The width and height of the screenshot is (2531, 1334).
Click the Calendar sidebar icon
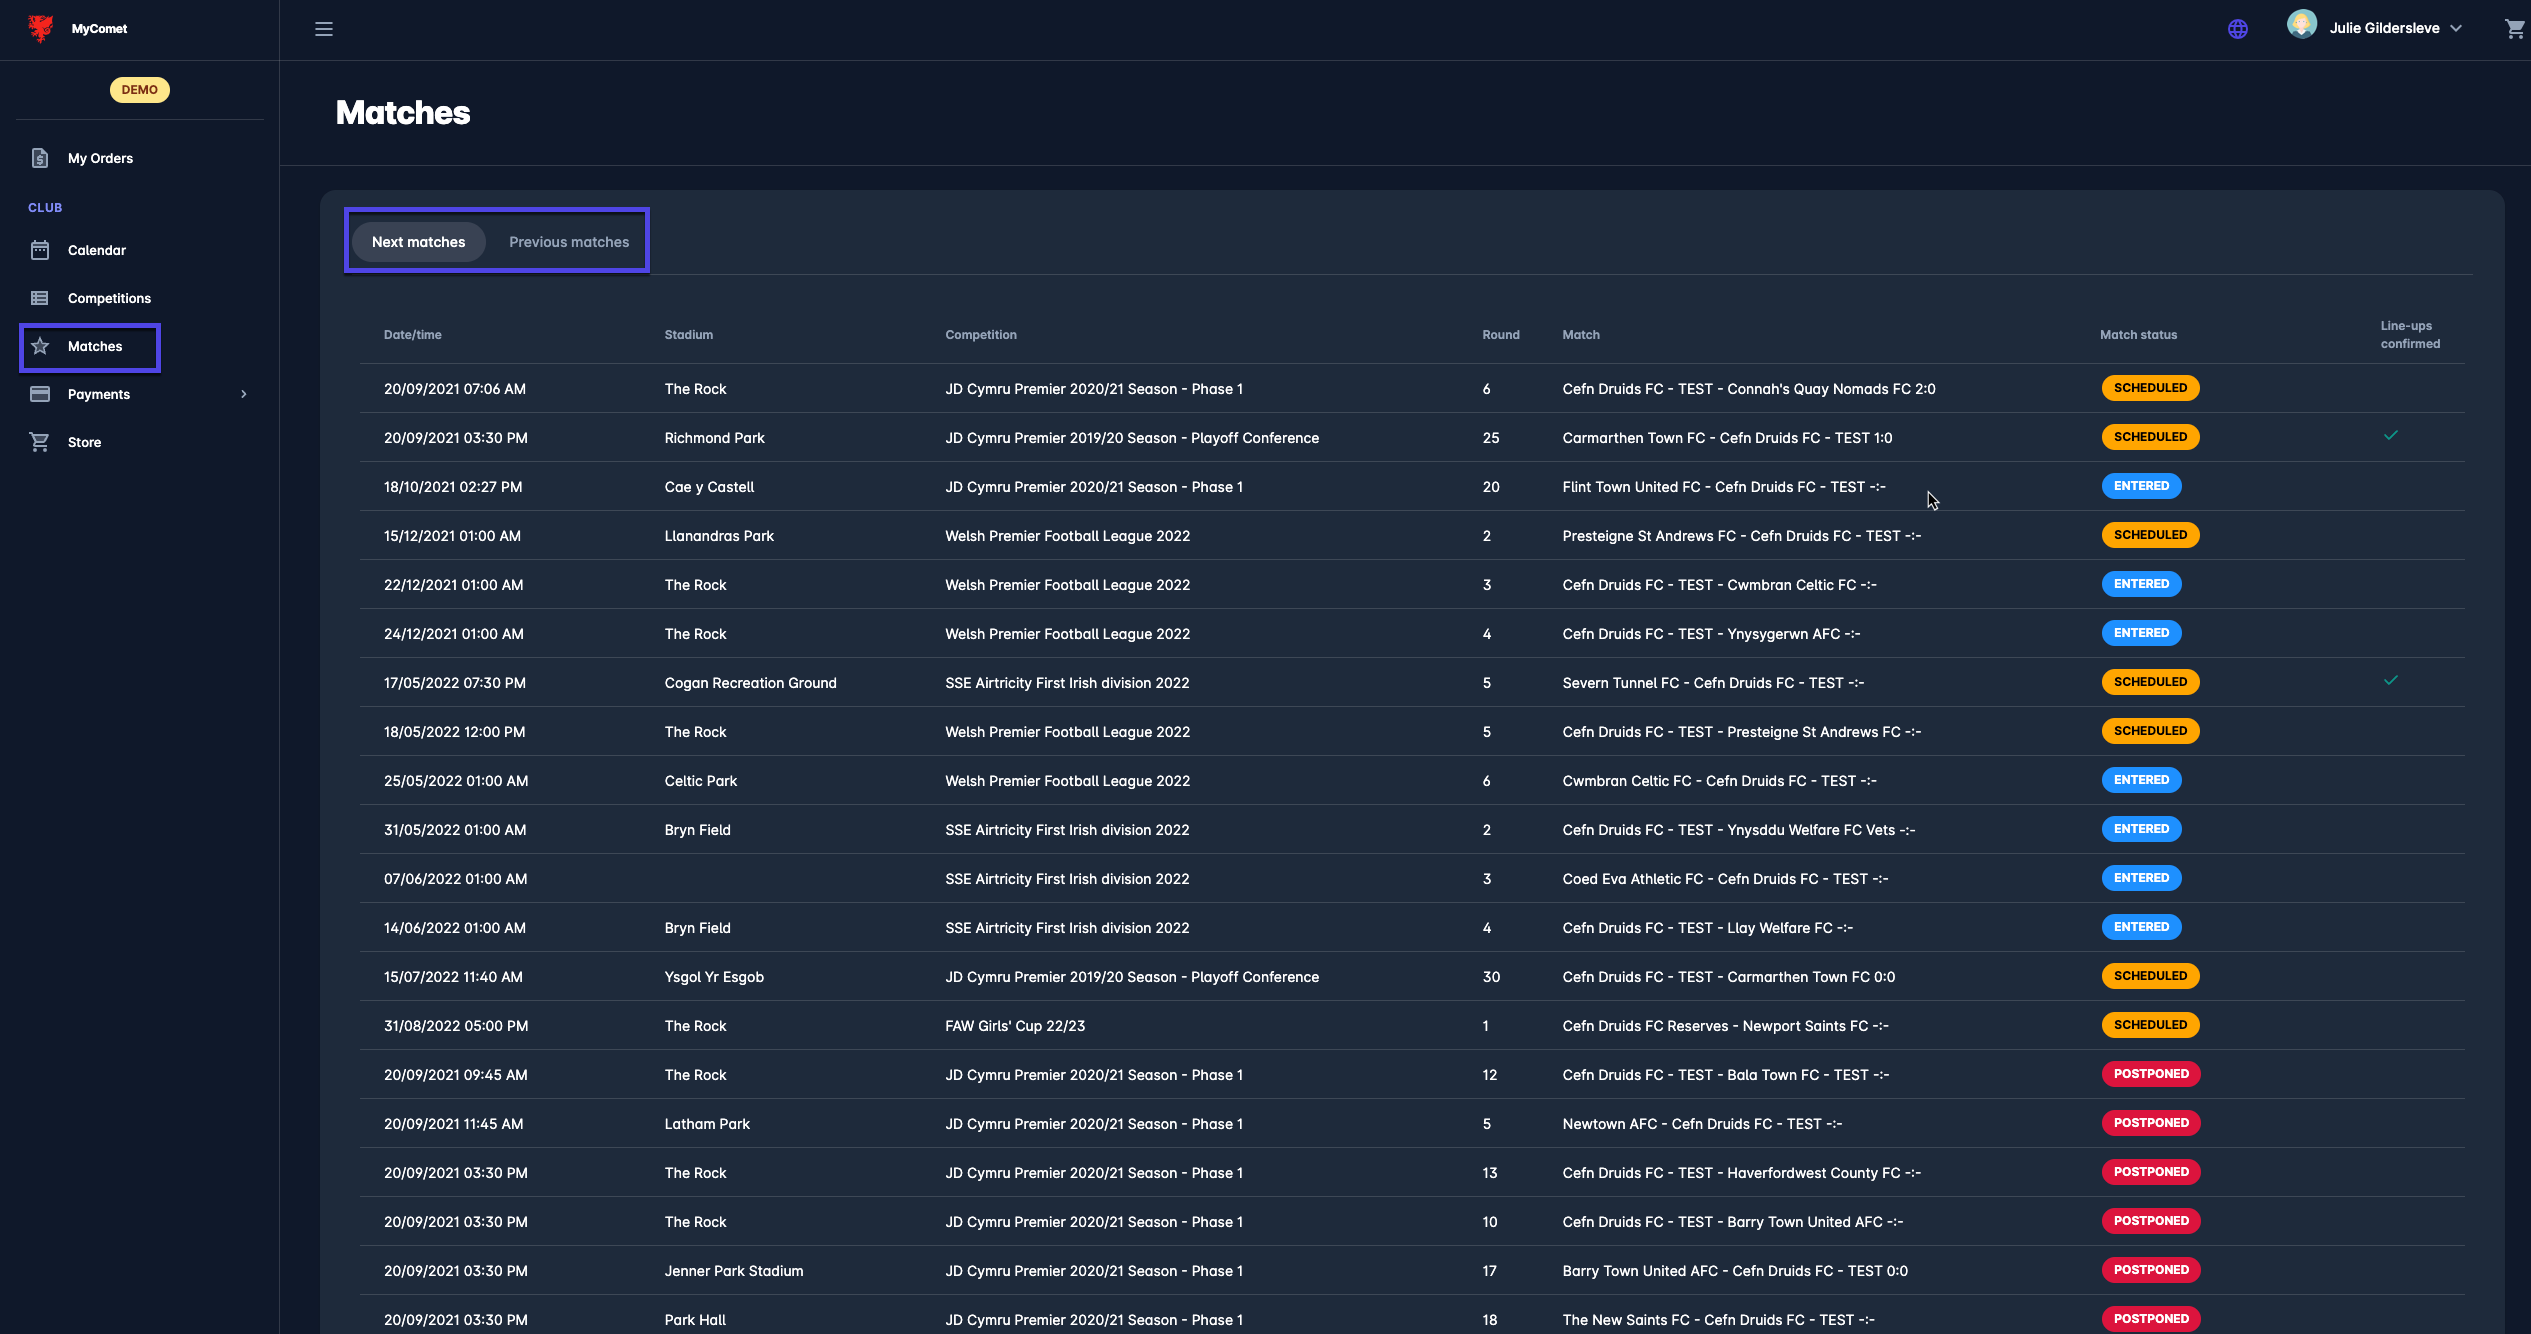(40, 250)
